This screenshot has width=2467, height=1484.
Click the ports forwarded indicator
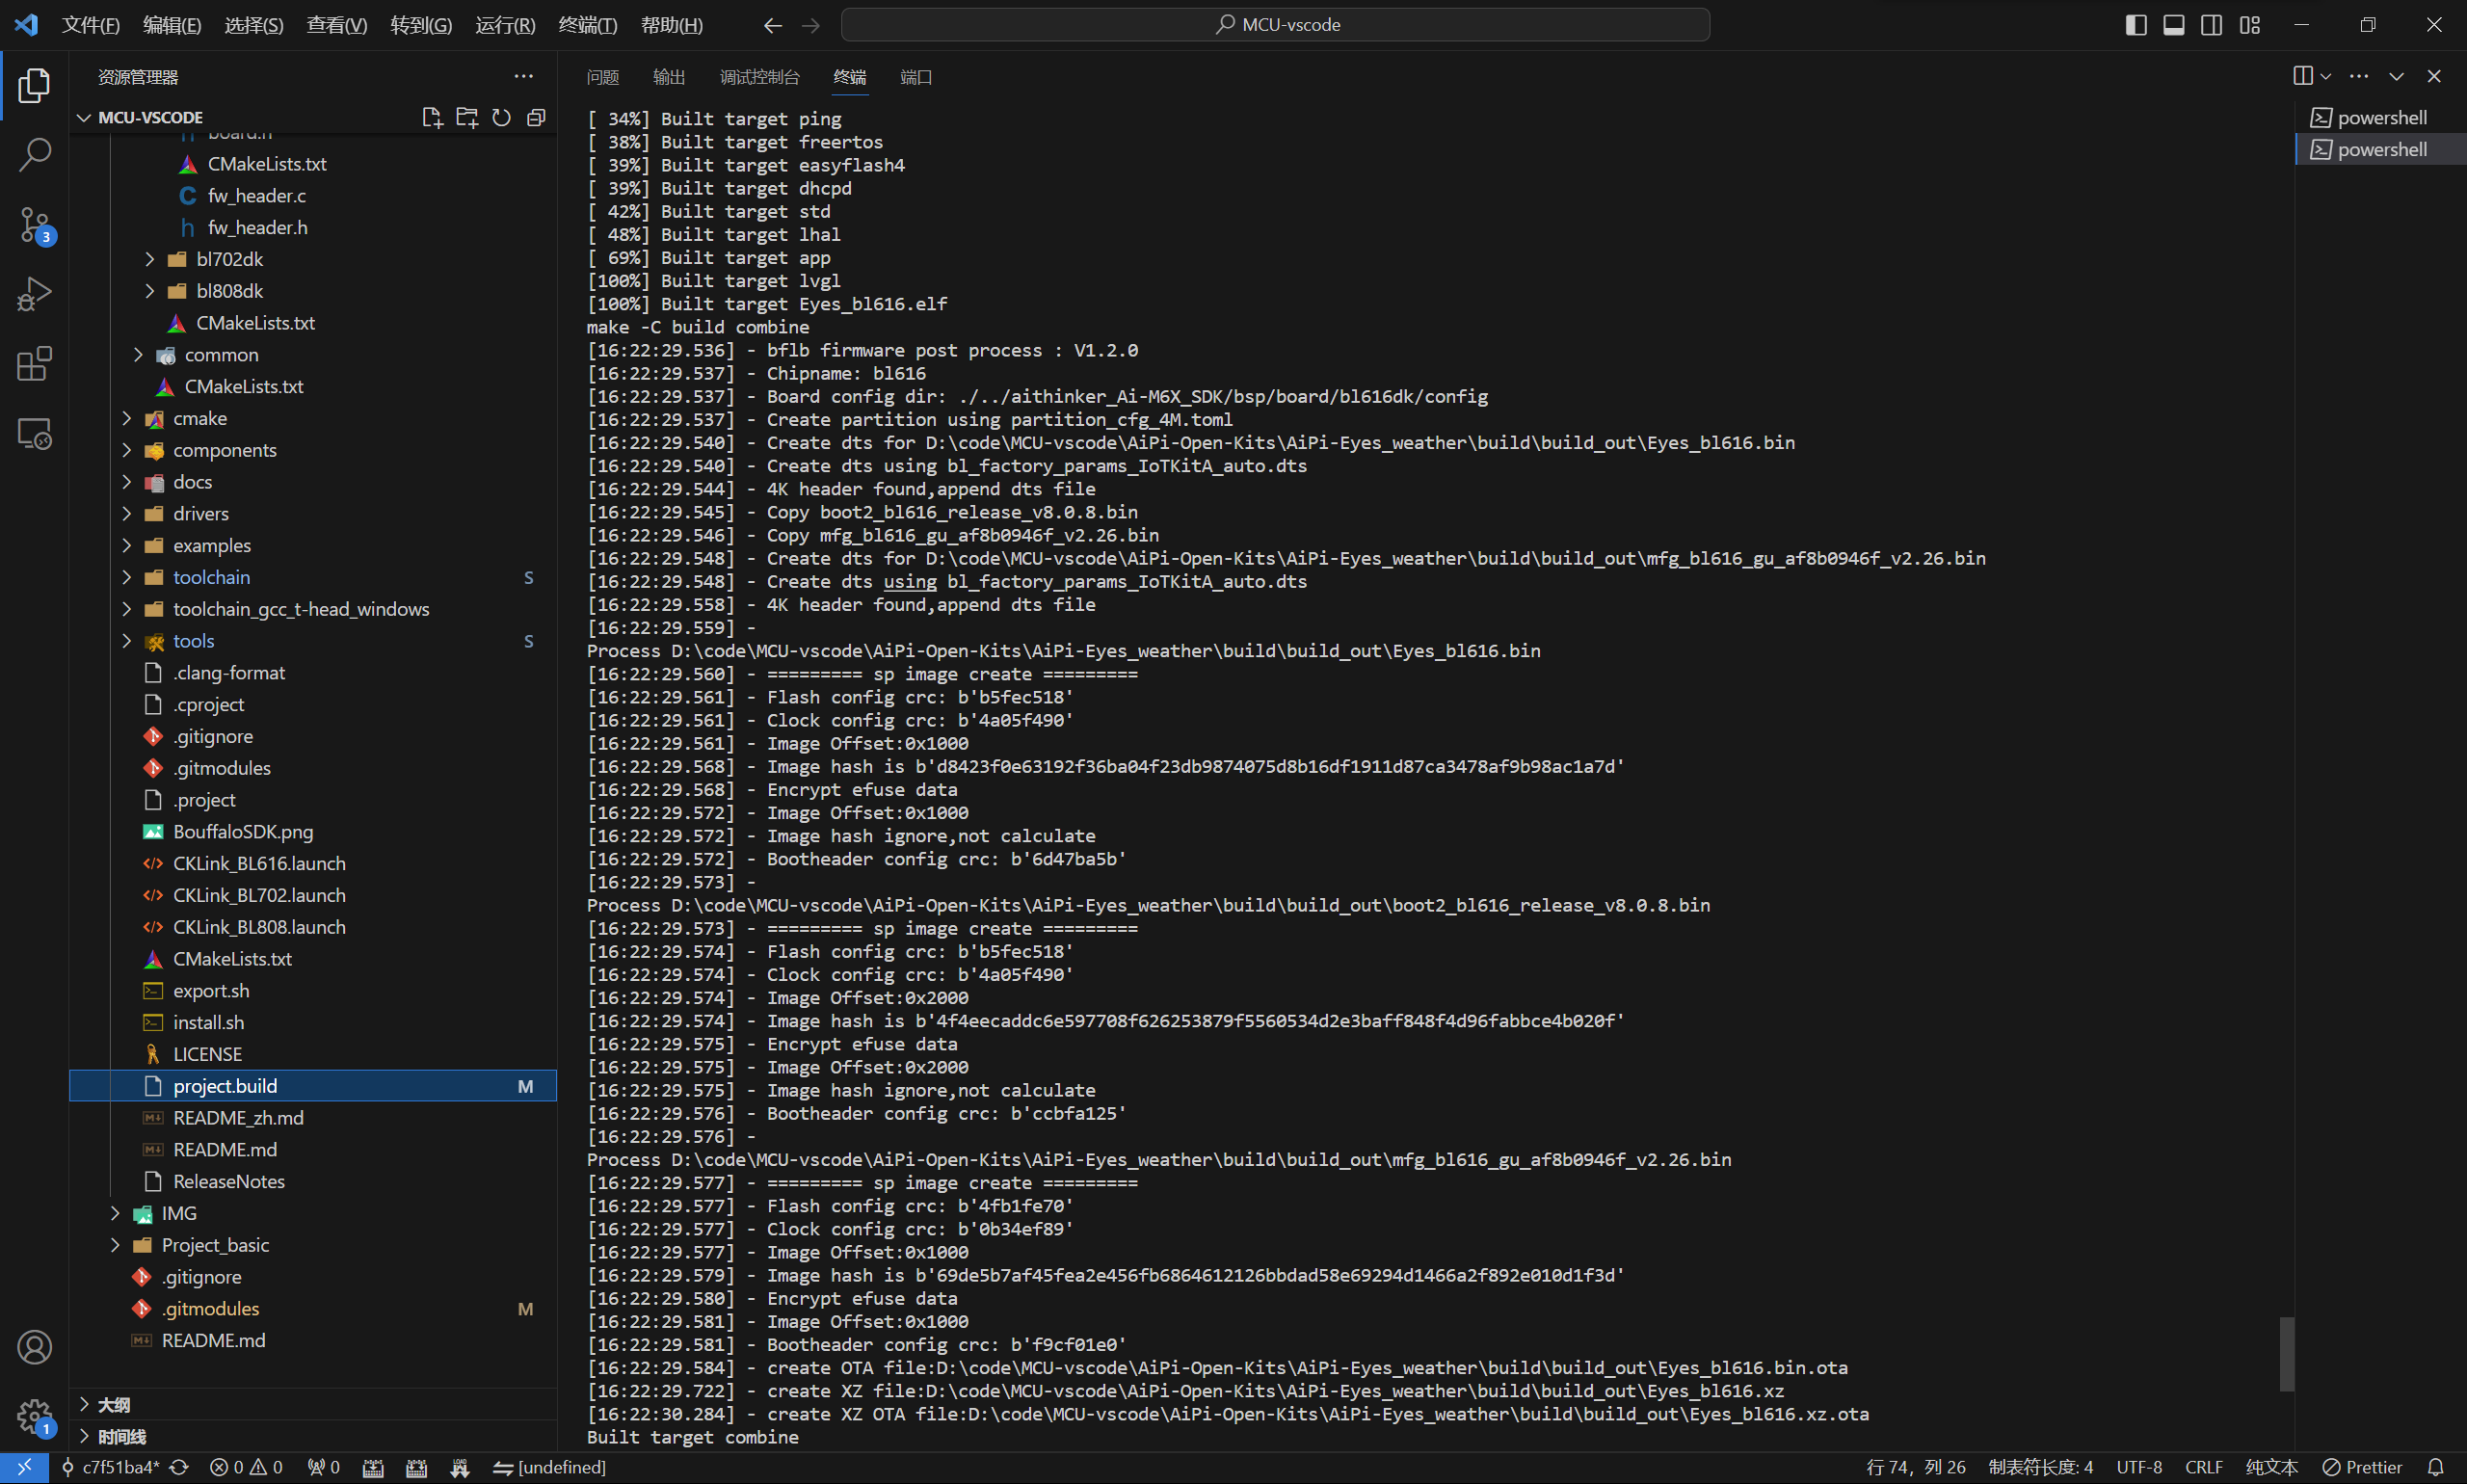(324, 1467)
